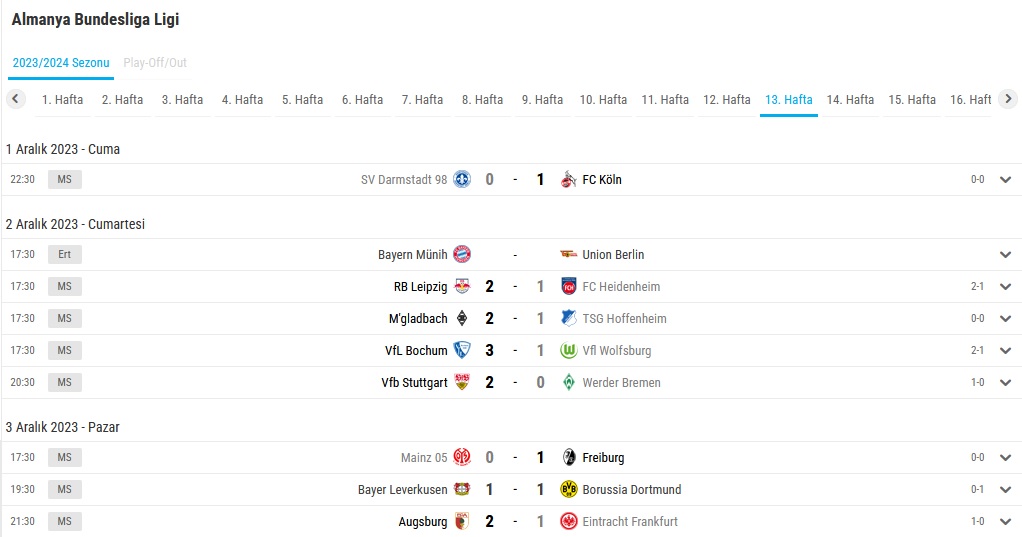This screenshot has height=537, width=1022.
Task: Click the FC Köln club crest
Action: (x=568, y=179)
